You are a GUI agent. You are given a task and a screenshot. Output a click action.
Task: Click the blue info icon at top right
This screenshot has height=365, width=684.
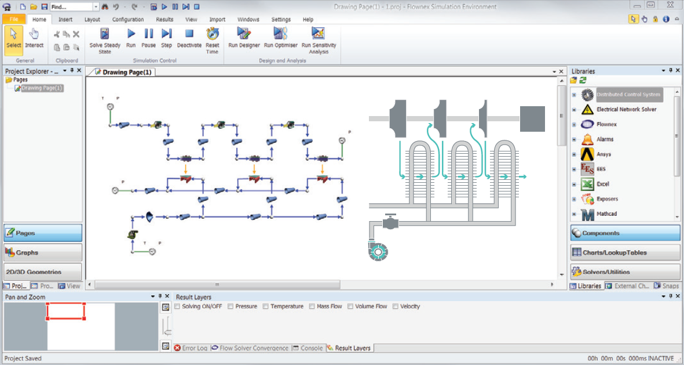tap(666, 19)
